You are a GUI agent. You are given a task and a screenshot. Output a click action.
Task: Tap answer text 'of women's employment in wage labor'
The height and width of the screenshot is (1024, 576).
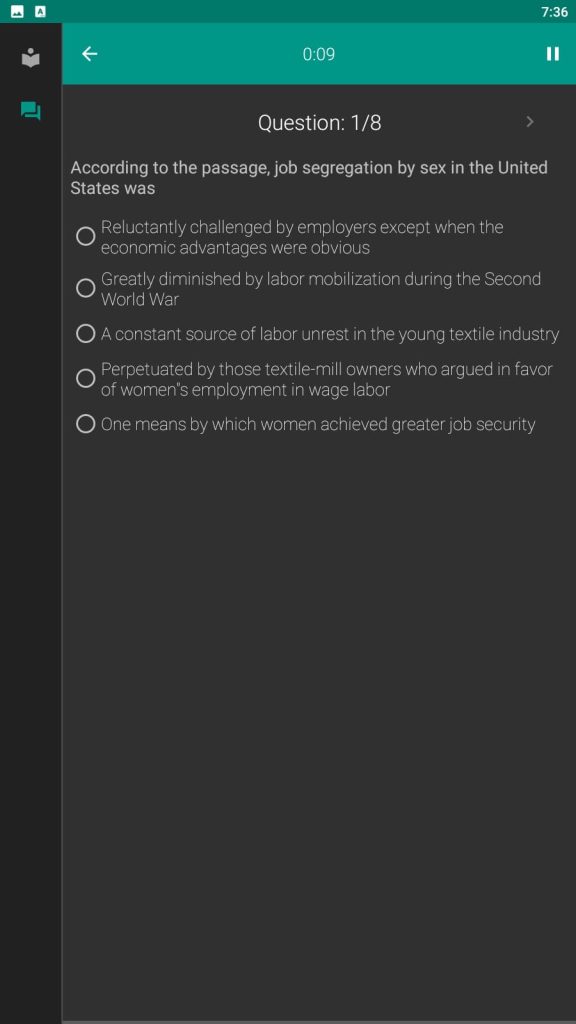coord(246,391)
